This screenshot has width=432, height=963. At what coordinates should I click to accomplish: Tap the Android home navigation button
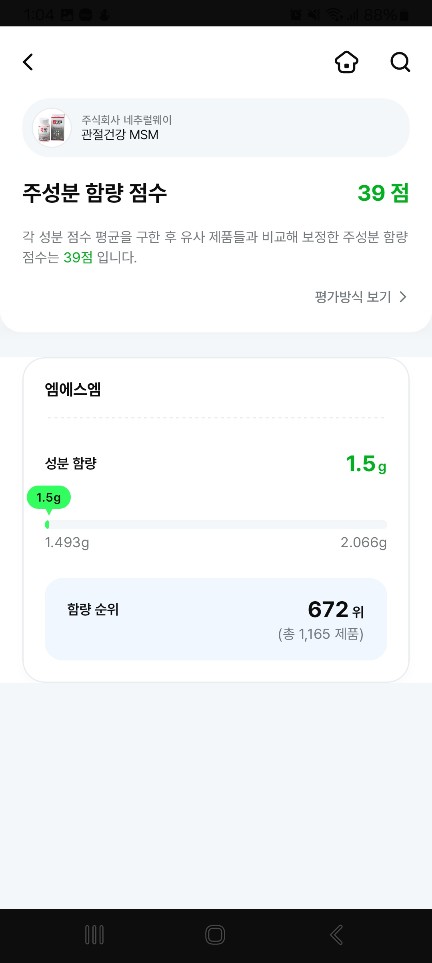click(215, 935)
